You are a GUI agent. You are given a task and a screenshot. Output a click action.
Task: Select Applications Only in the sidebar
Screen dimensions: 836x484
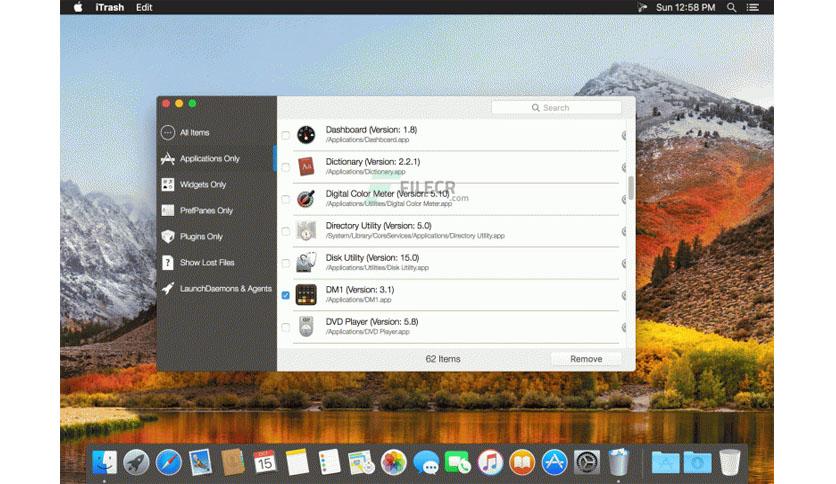click(x=200, y=158)
